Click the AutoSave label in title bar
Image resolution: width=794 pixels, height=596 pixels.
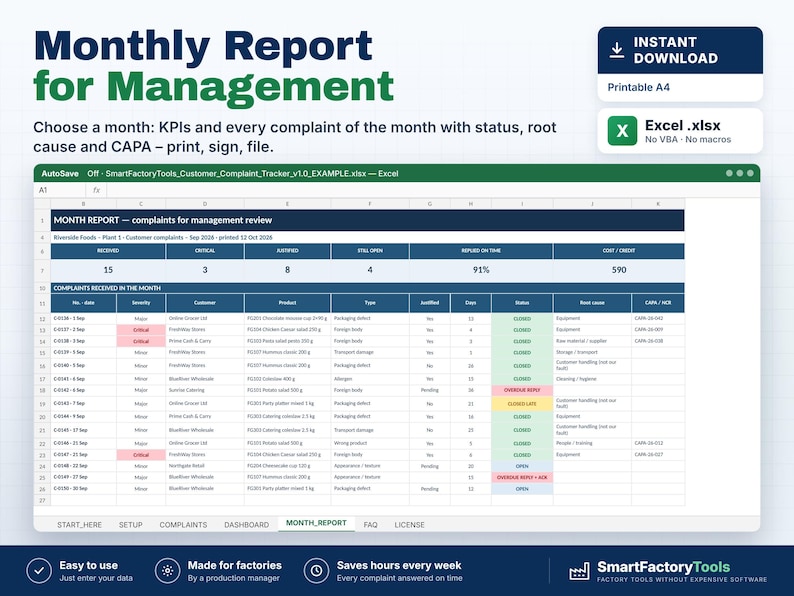coord(60,173)
